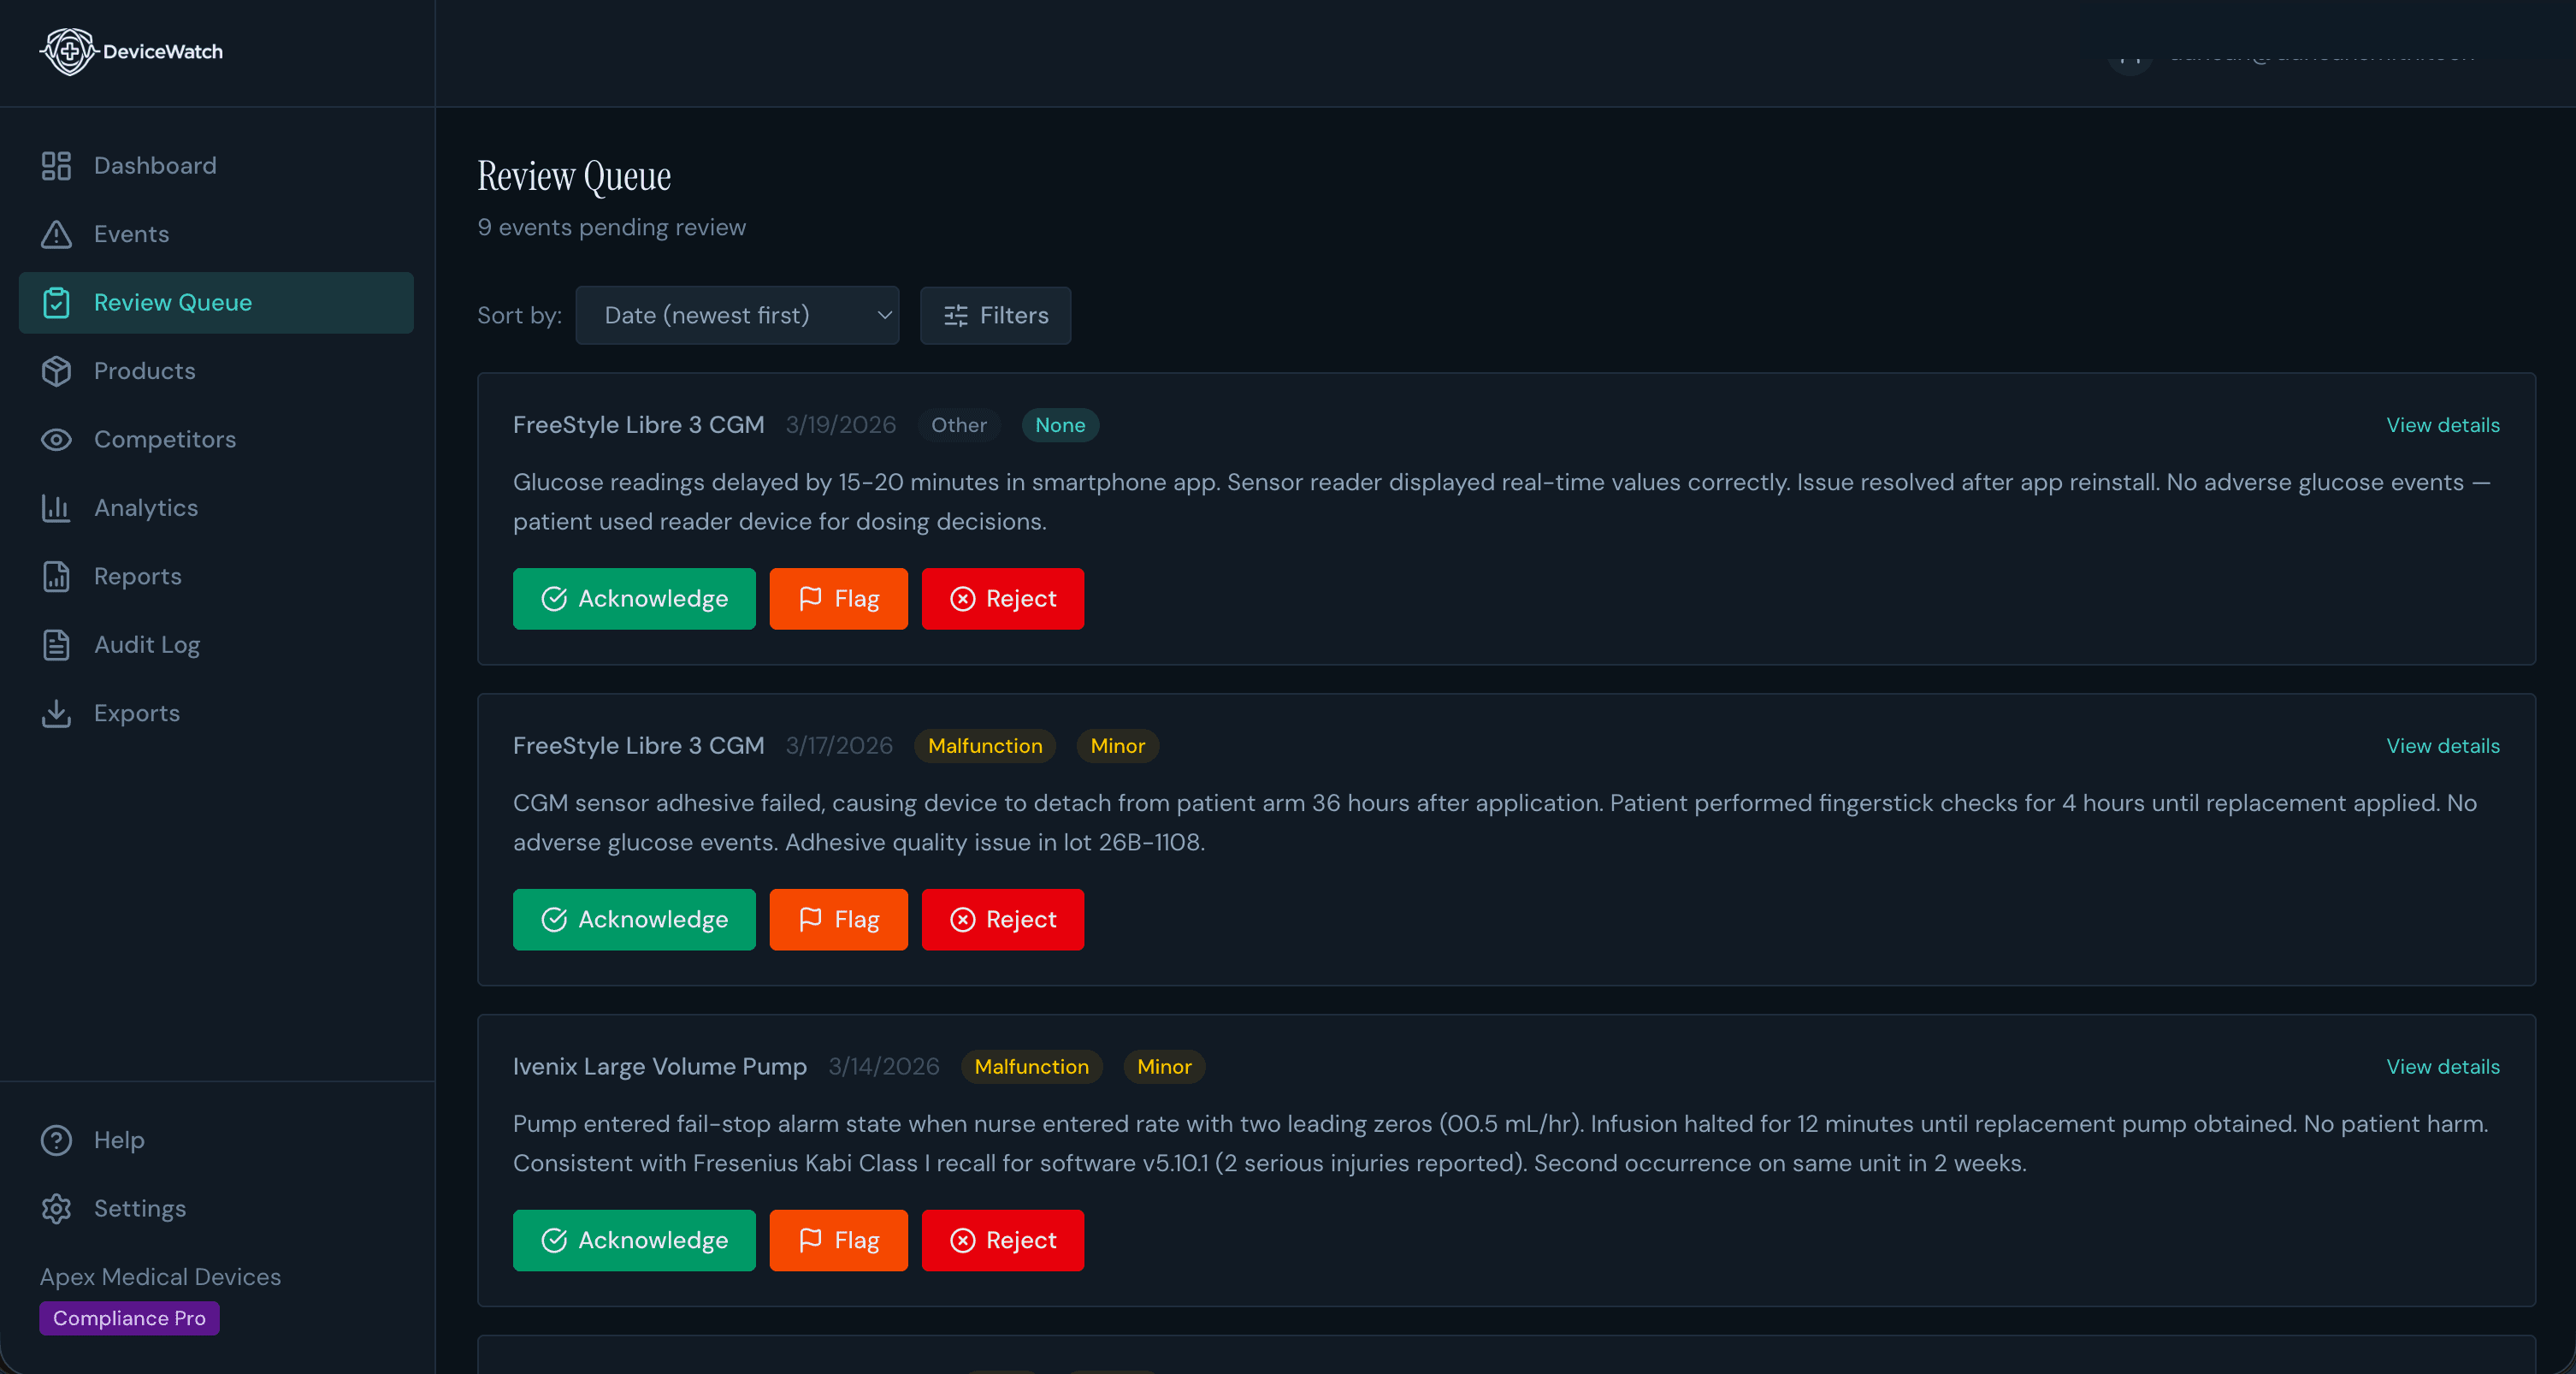The width and height of the screenshot is (2576, 1374).
Task: Acknowledge the FreeStyle Libre 3 glucose delay event
Action: click(634, 599)
